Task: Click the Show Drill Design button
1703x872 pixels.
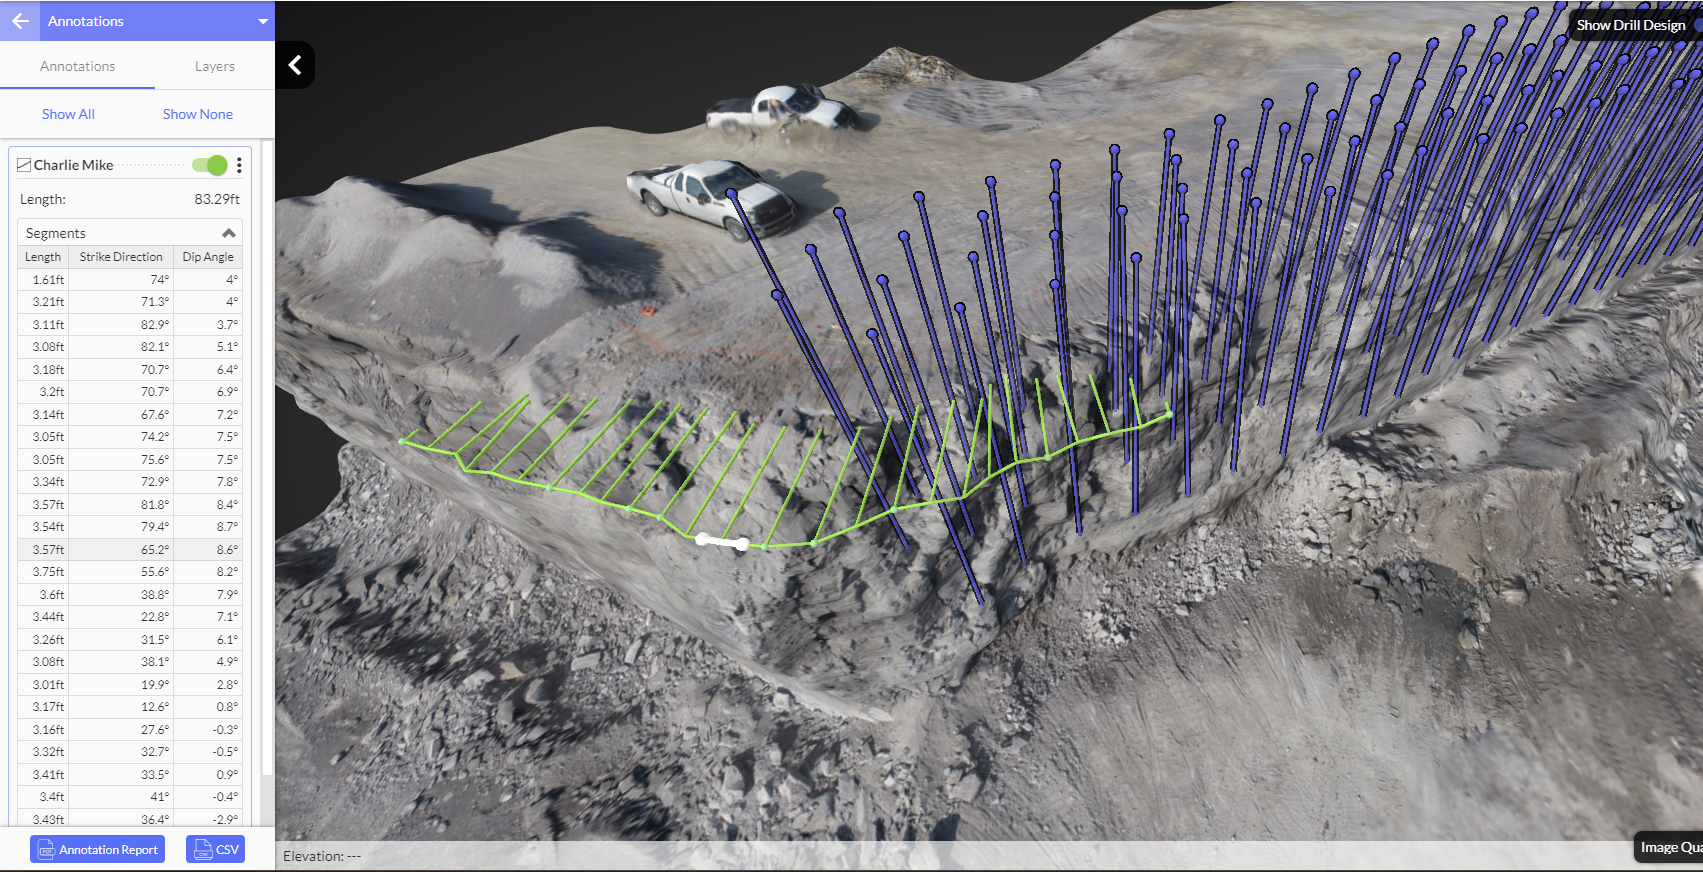Action: (1631, 25)
